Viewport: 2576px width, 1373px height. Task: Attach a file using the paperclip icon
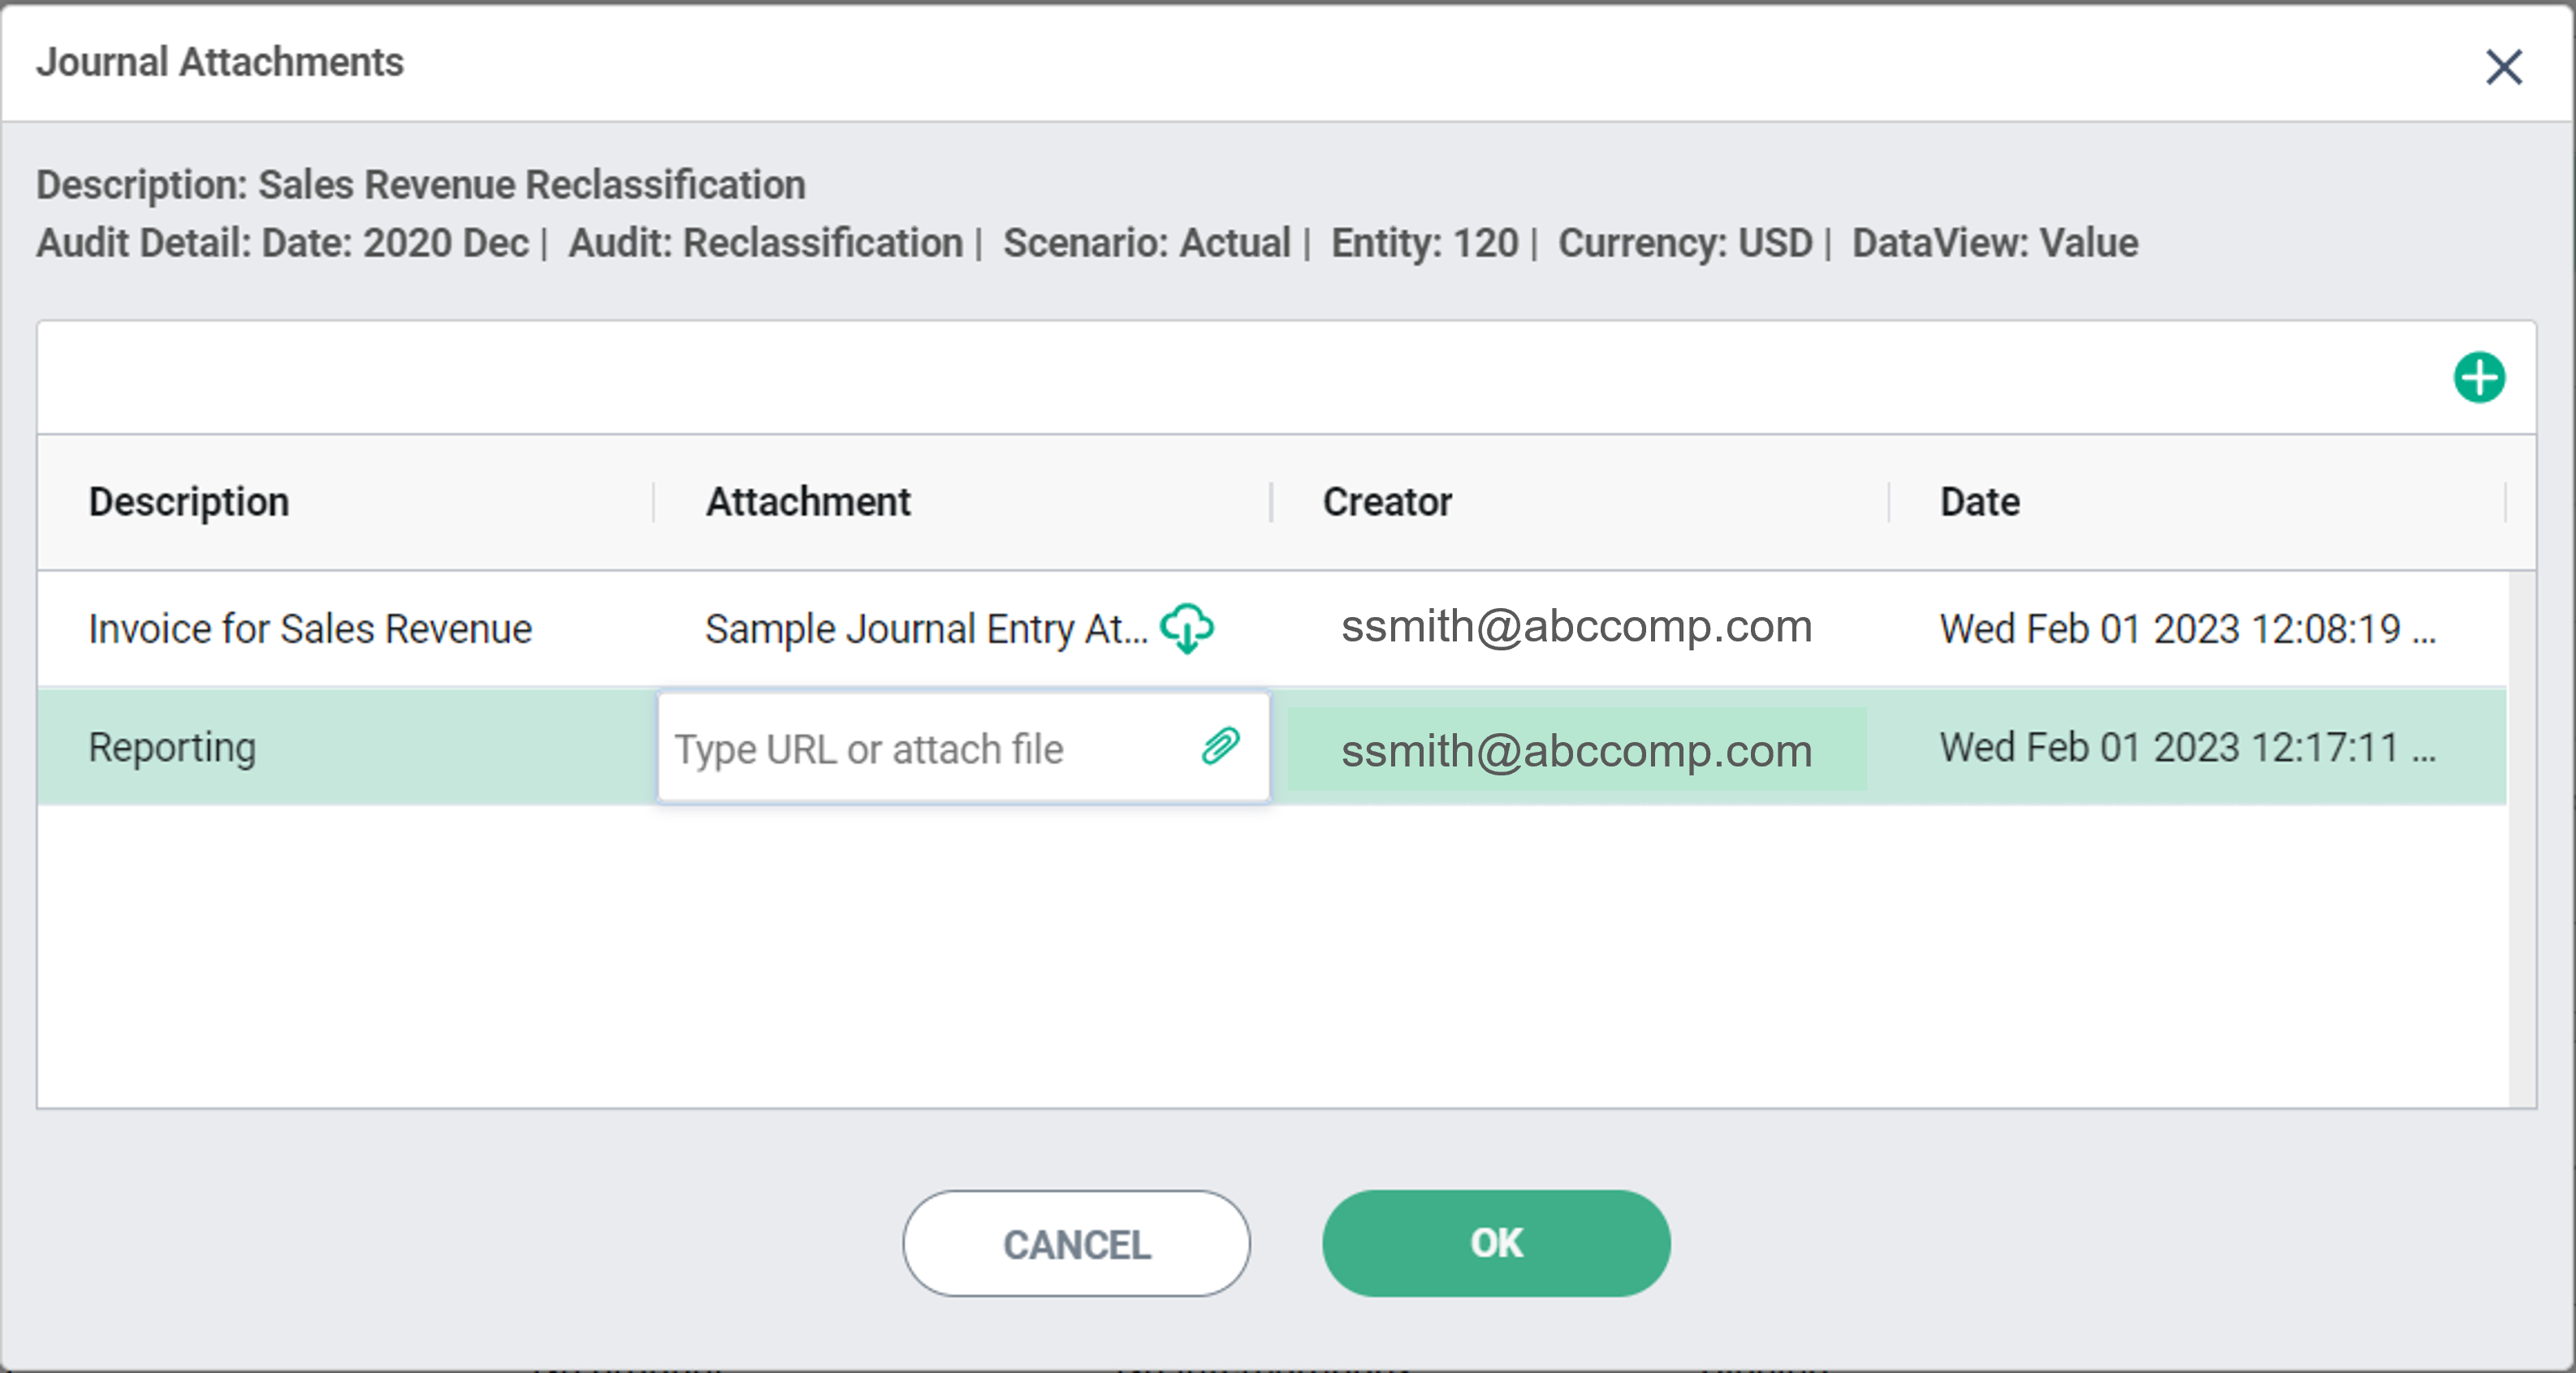pyautogui.click(x=1221, y=746)
